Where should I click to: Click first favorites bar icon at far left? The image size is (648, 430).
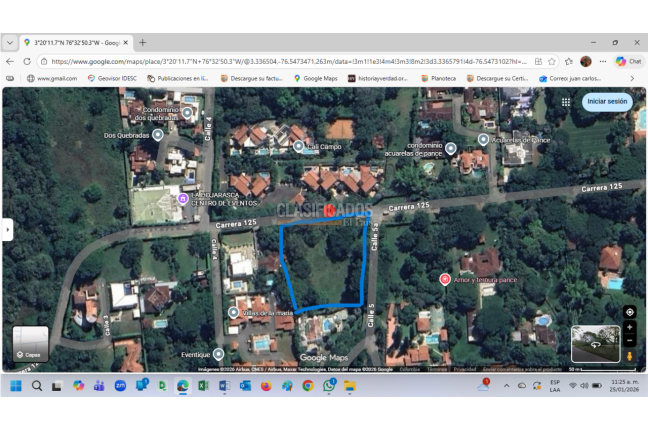click(x=10, y=78)
